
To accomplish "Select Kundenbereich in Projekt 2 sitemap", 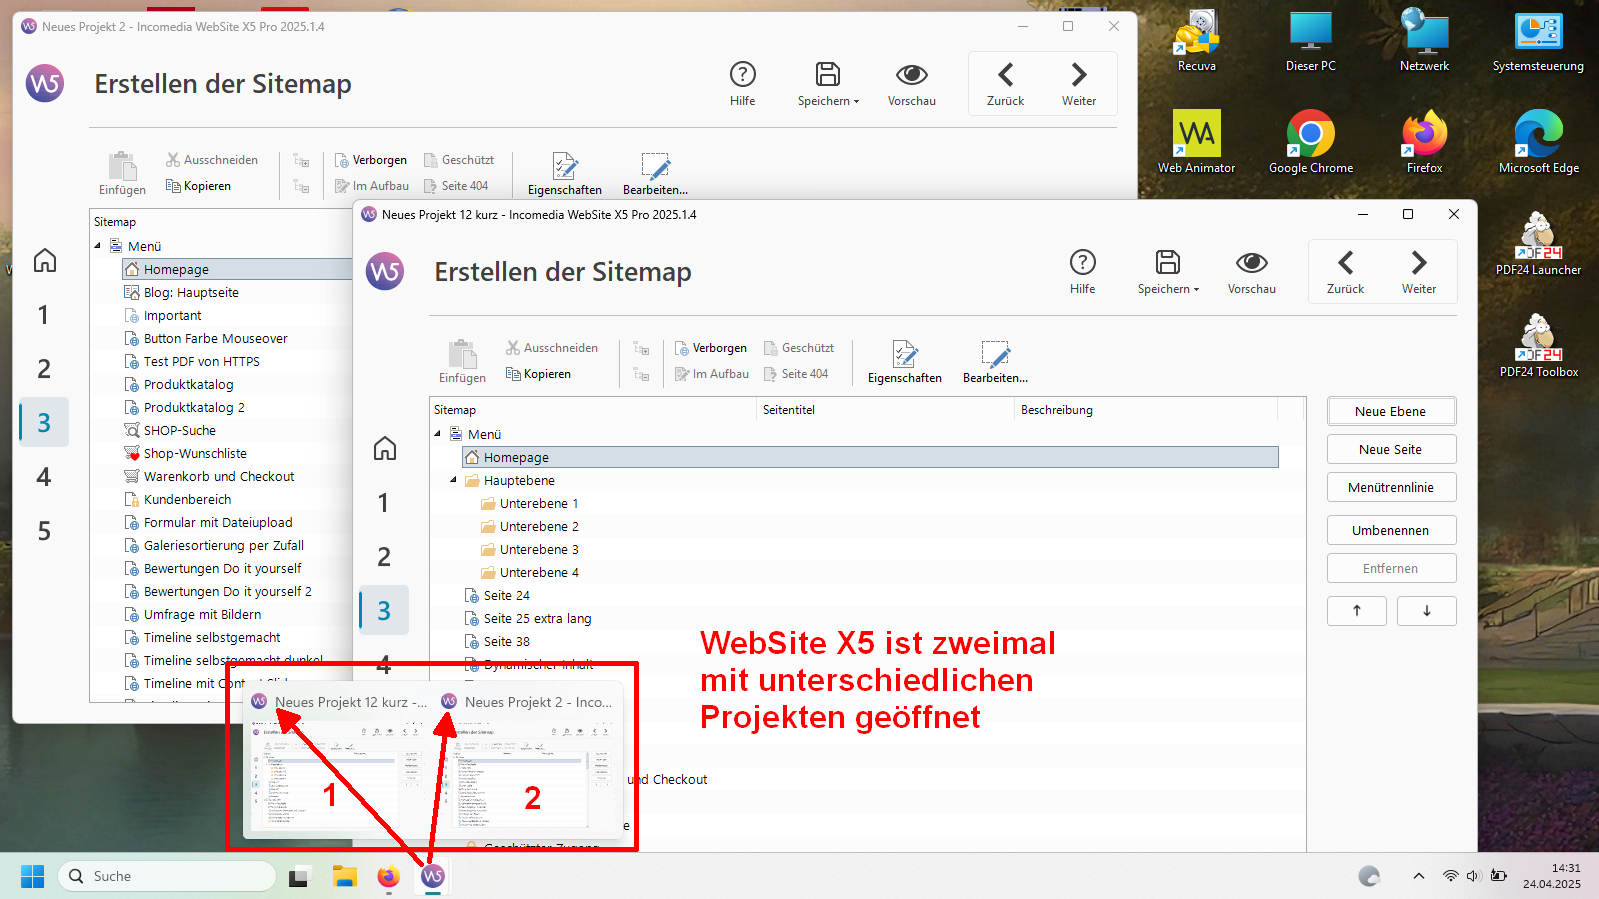I will click(x=177, y=499).
